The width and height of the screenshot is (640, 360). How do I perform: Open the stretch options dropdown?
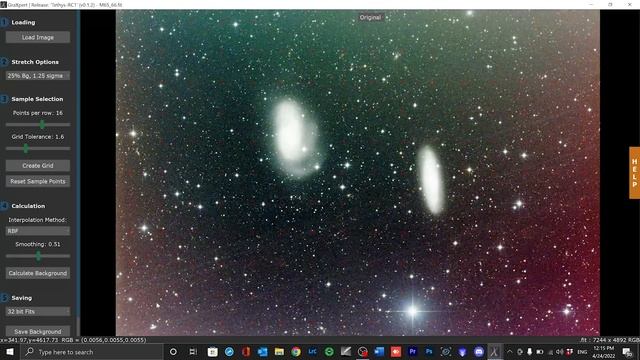click(38, 76)
